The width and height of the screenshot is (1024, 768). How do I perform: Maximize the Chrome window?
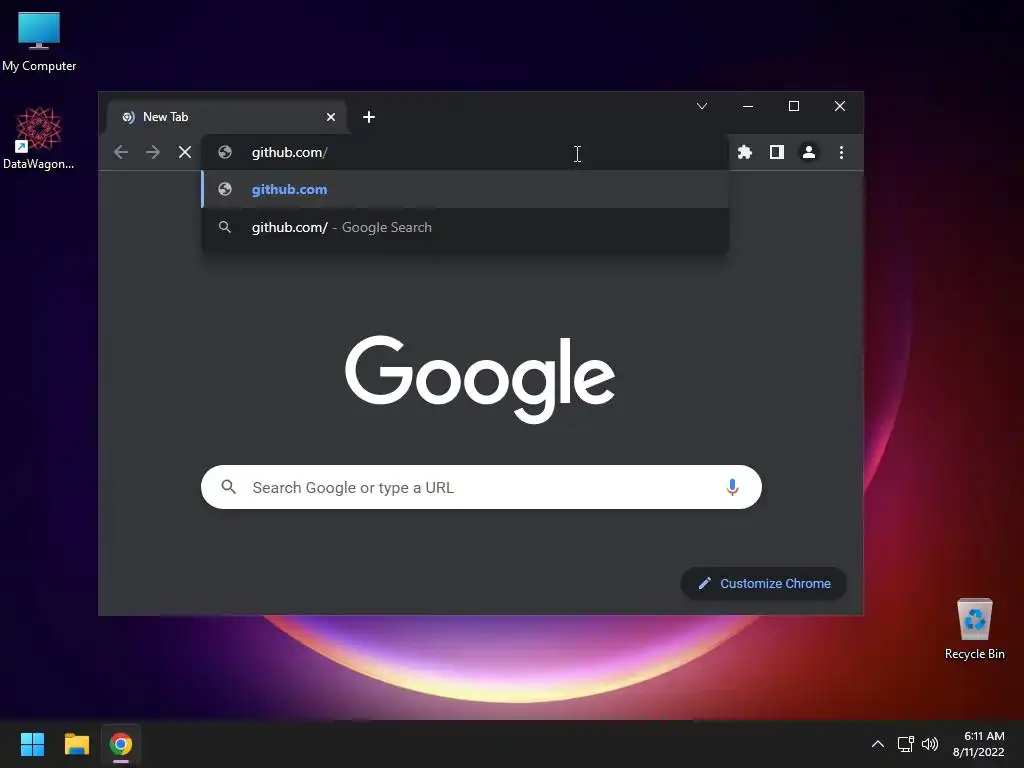click(794, 106)
